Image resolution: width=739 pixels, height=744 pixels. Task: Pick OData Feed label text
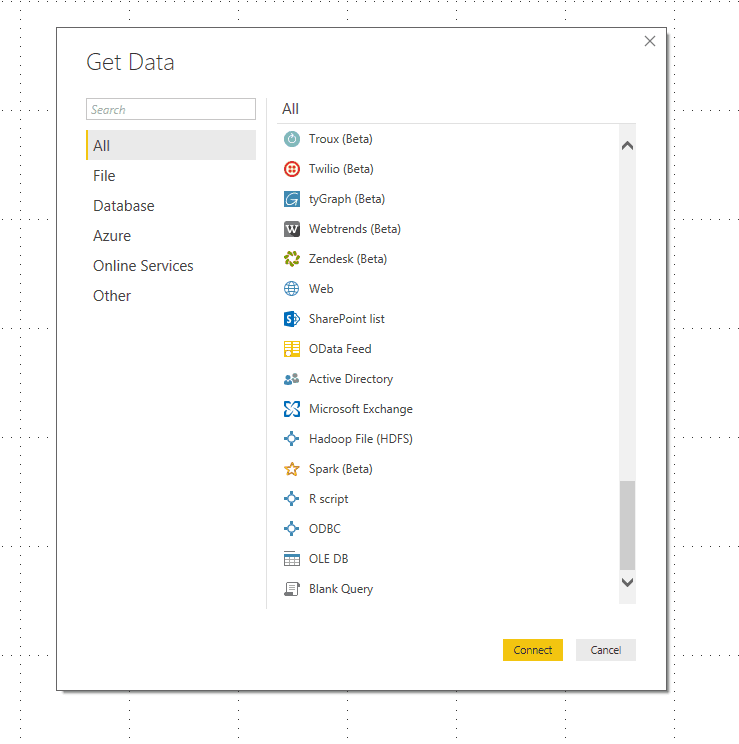pos(340,349)
